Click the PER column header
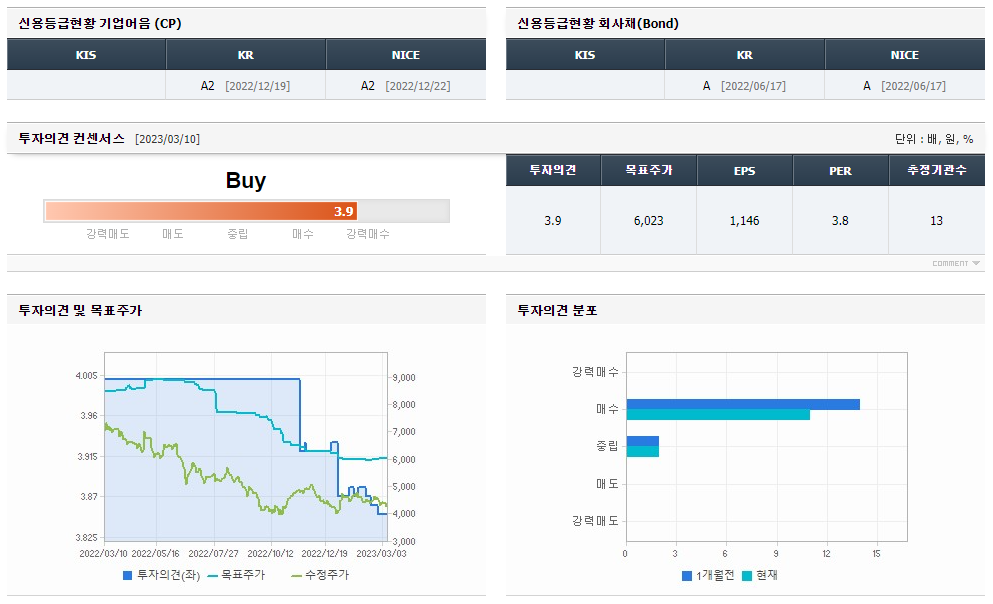The height and width of the screenshot is (604, 993). tap(840, 170)
